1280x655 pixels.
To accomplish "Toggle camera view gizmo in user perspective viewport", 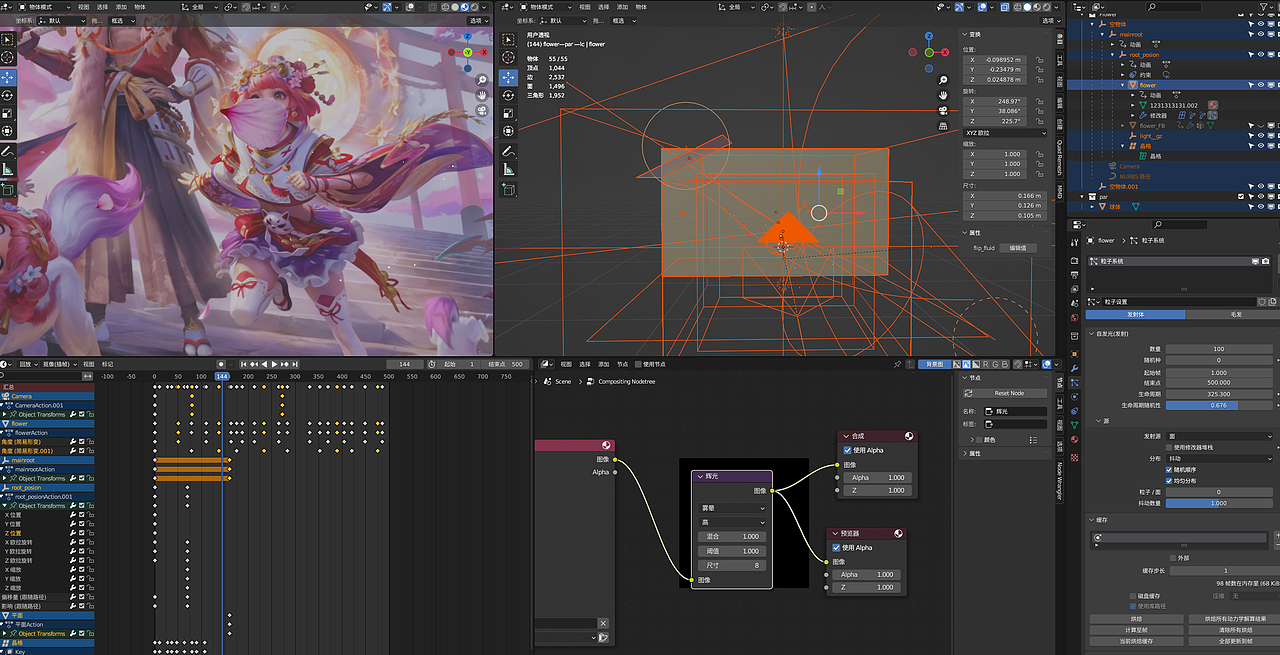I will click(x=943, y=110).
